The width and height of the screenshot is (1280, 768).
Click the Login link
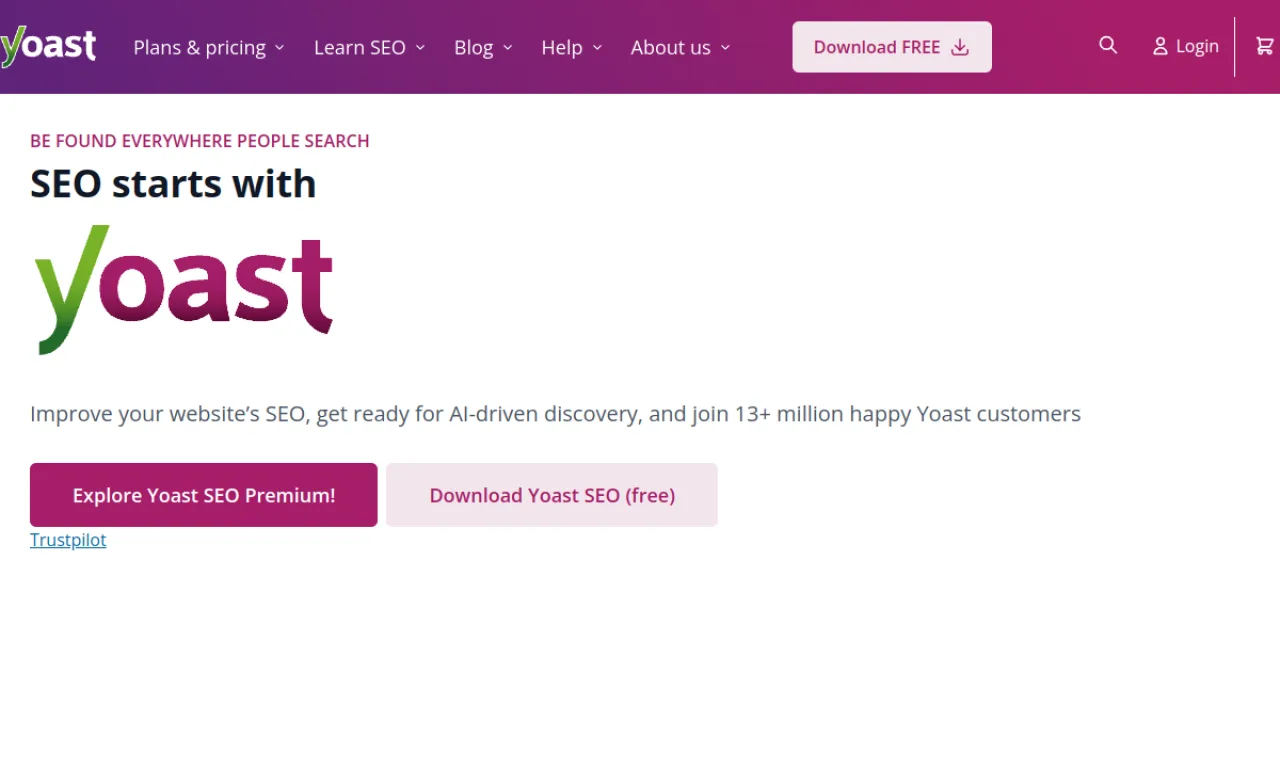(1186, 46)
